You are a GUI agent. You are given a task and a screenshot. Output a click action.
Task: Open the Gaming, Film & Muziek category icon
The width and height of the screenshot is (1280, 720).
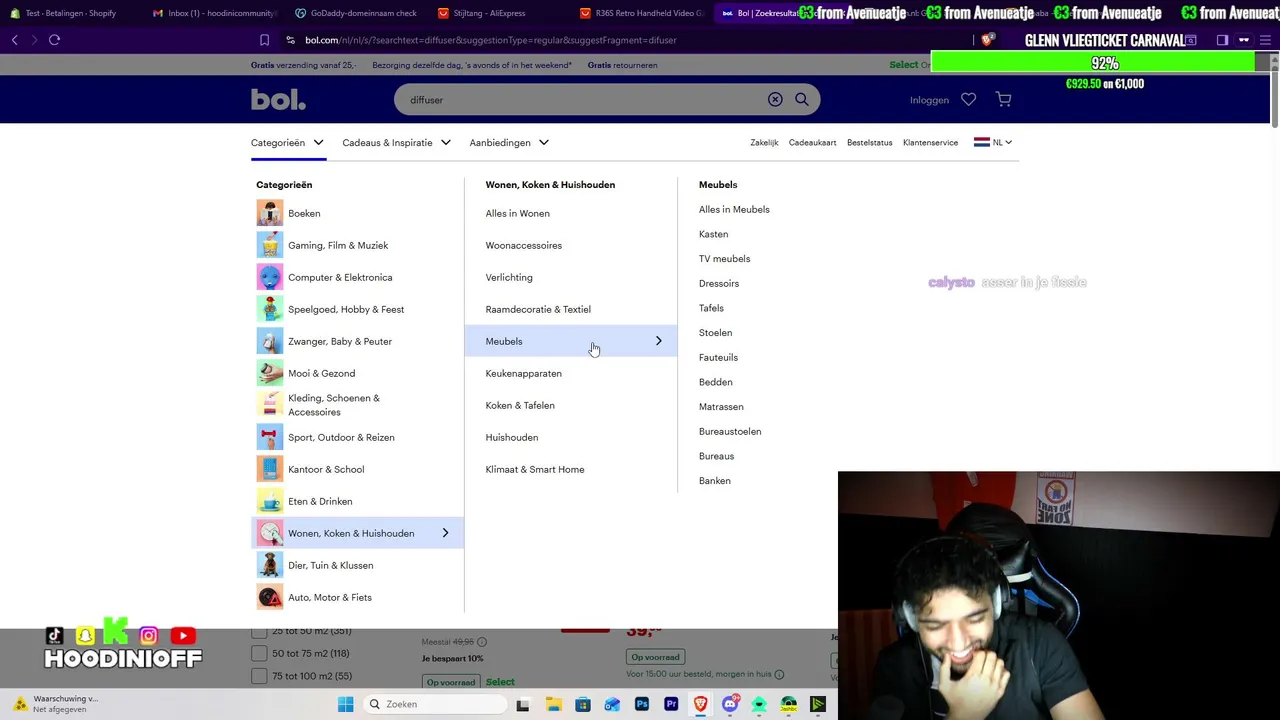point(270,245)
